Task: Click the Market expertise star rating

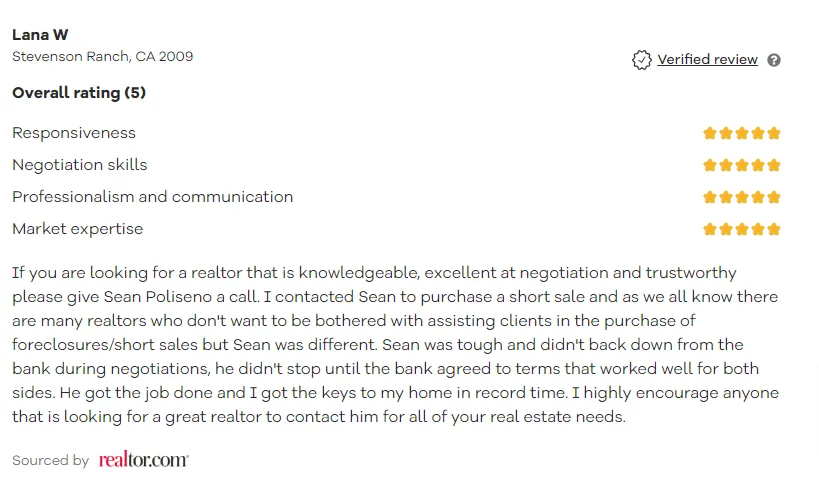Action: (x=742, y=229)
